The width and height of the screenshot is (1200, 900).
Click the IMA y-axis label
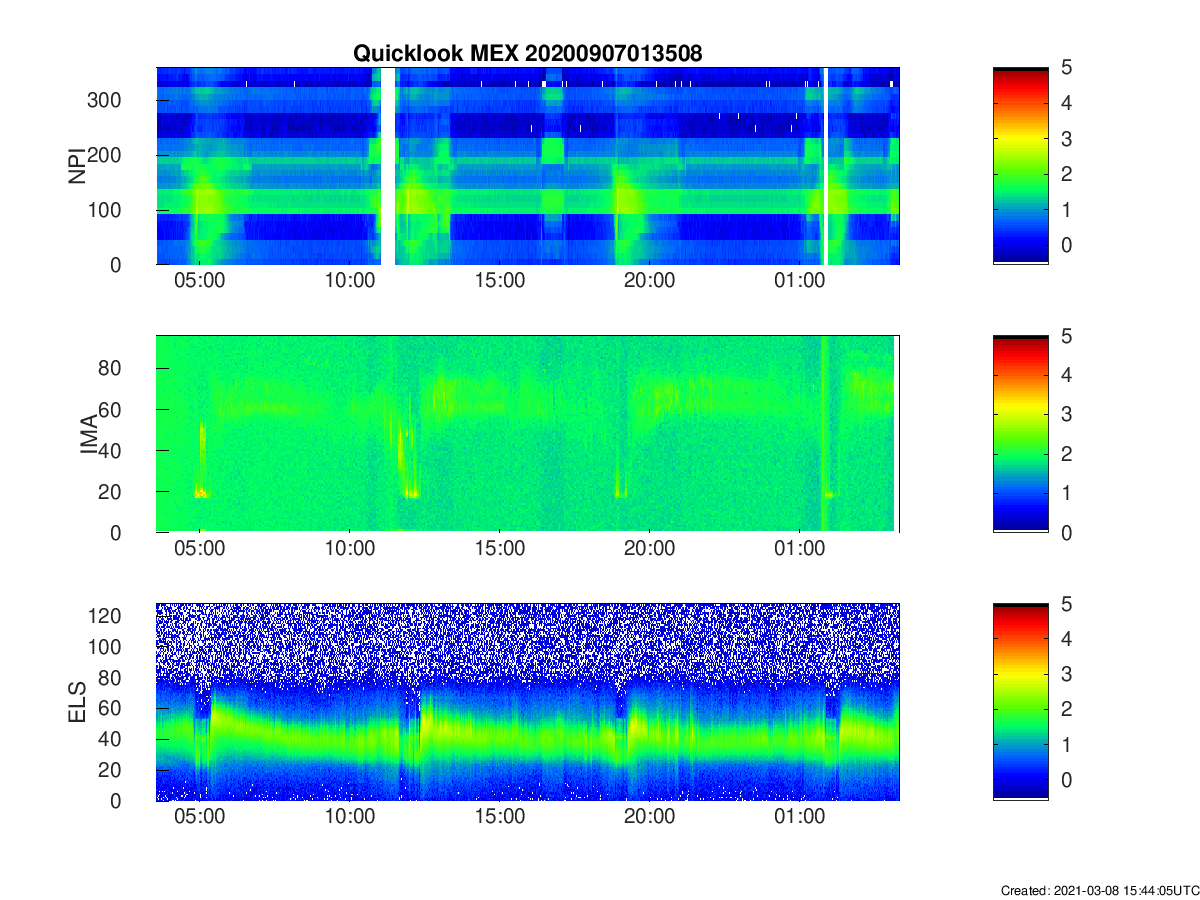90,434
